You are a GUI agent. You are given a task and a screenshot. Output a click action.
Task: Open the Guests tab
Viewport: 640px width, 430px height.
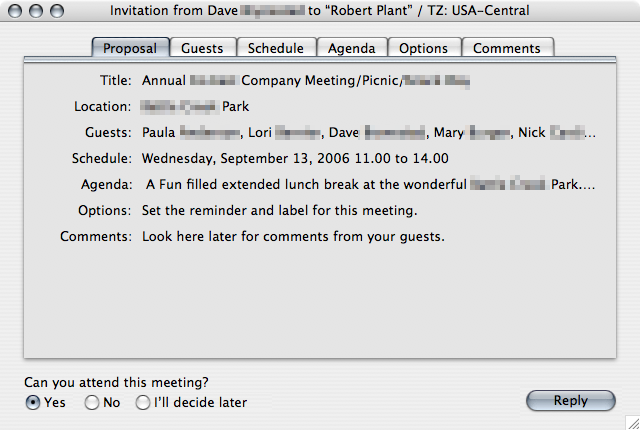click(203, 48)
